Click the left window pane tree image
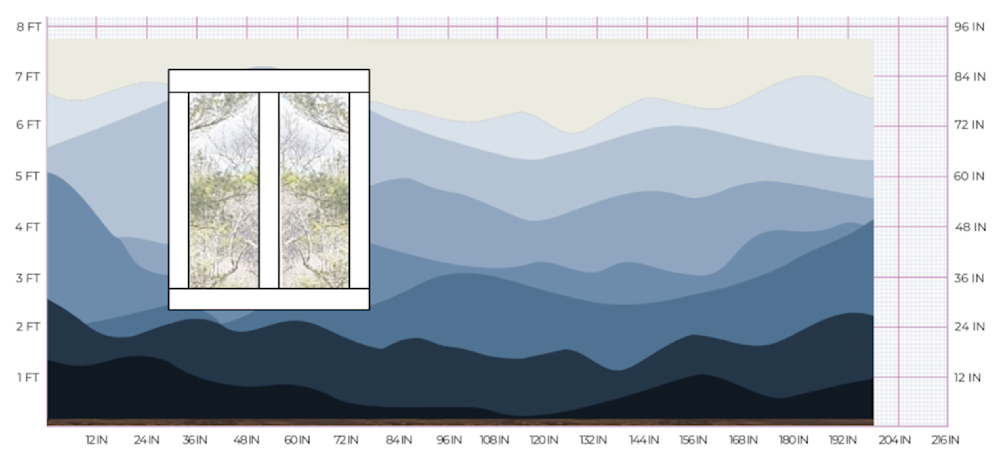 (x=224, y=190)
